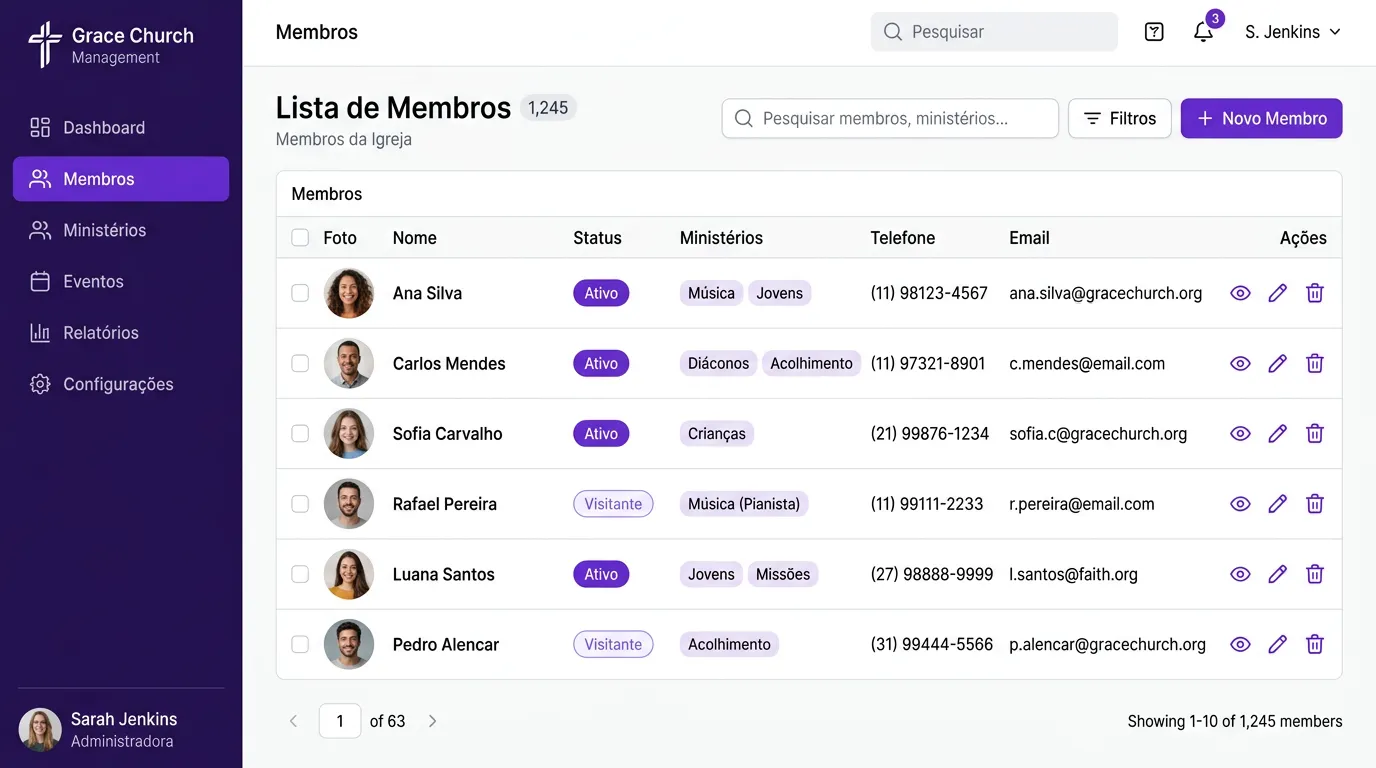Edit Carlos Mendes using the pencil icon
The image size is (1376, 768).
[x=1277, y=363]
